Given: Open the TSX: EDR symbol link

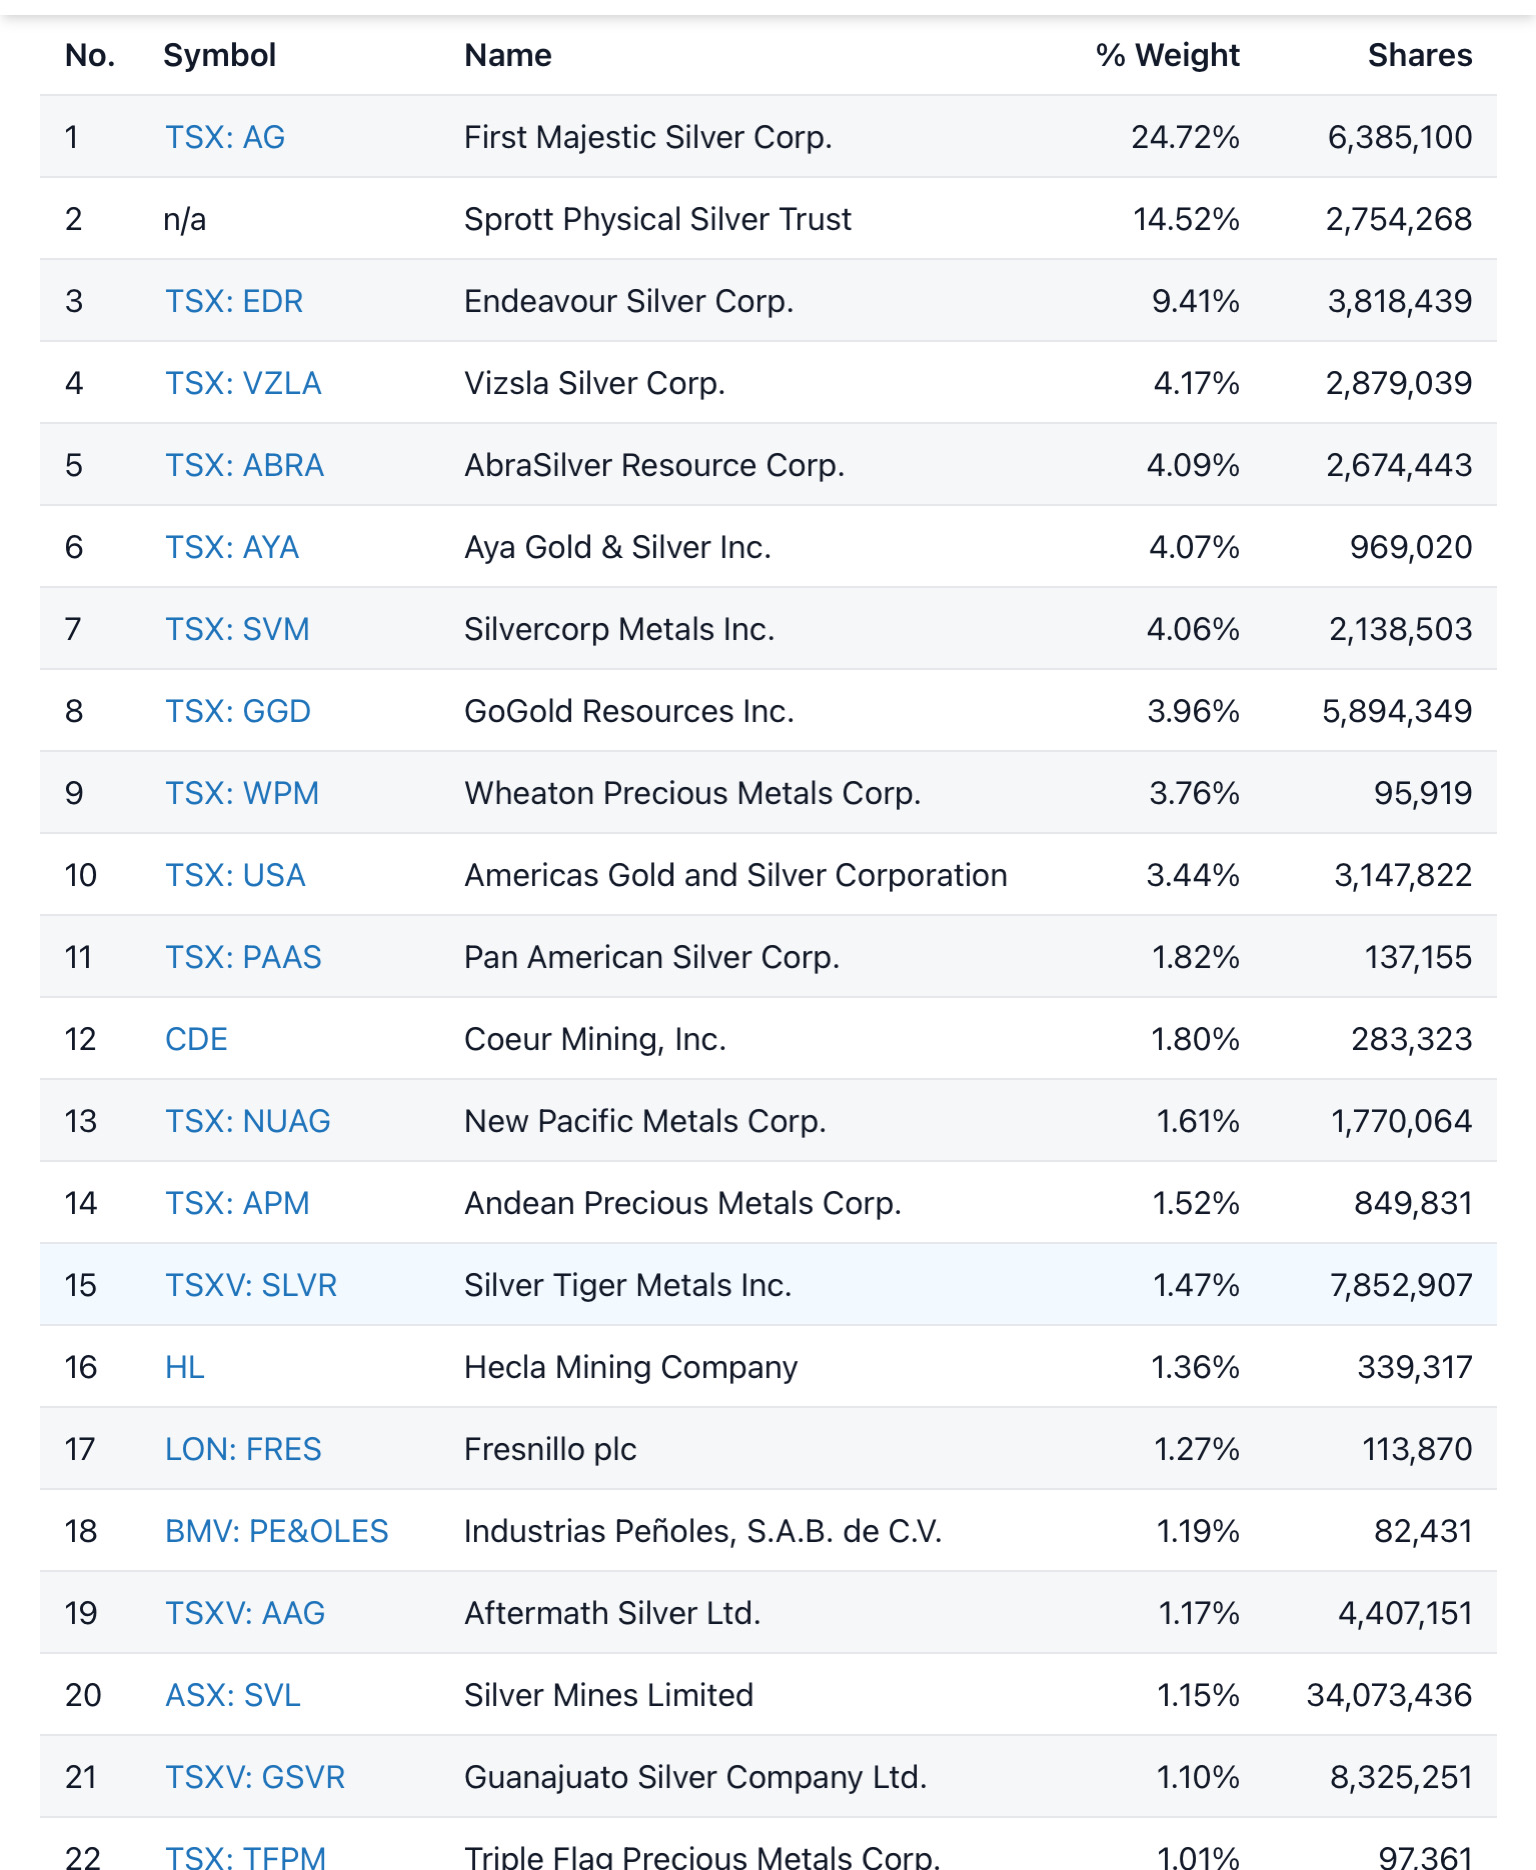Looking at the screenshot, I should [x=234, y=301].
